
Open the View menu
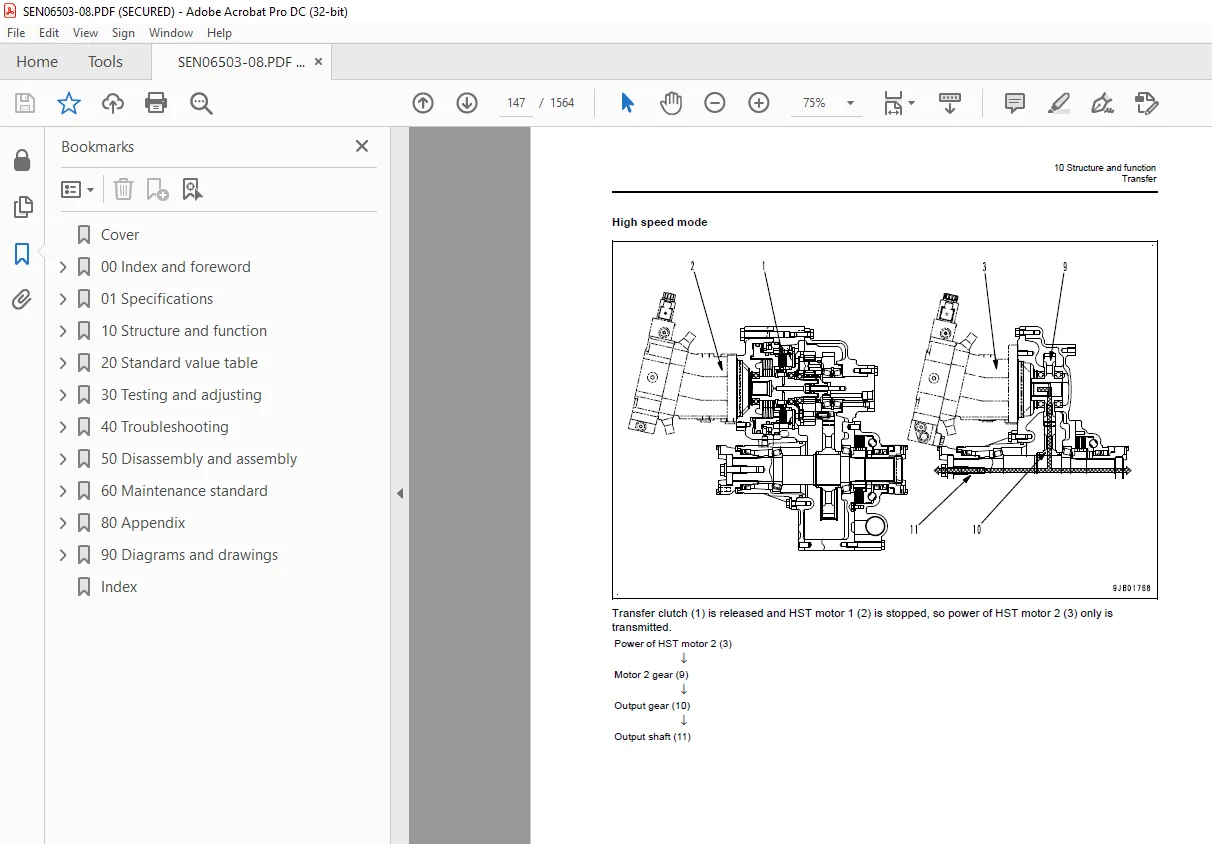pos(86,33)
